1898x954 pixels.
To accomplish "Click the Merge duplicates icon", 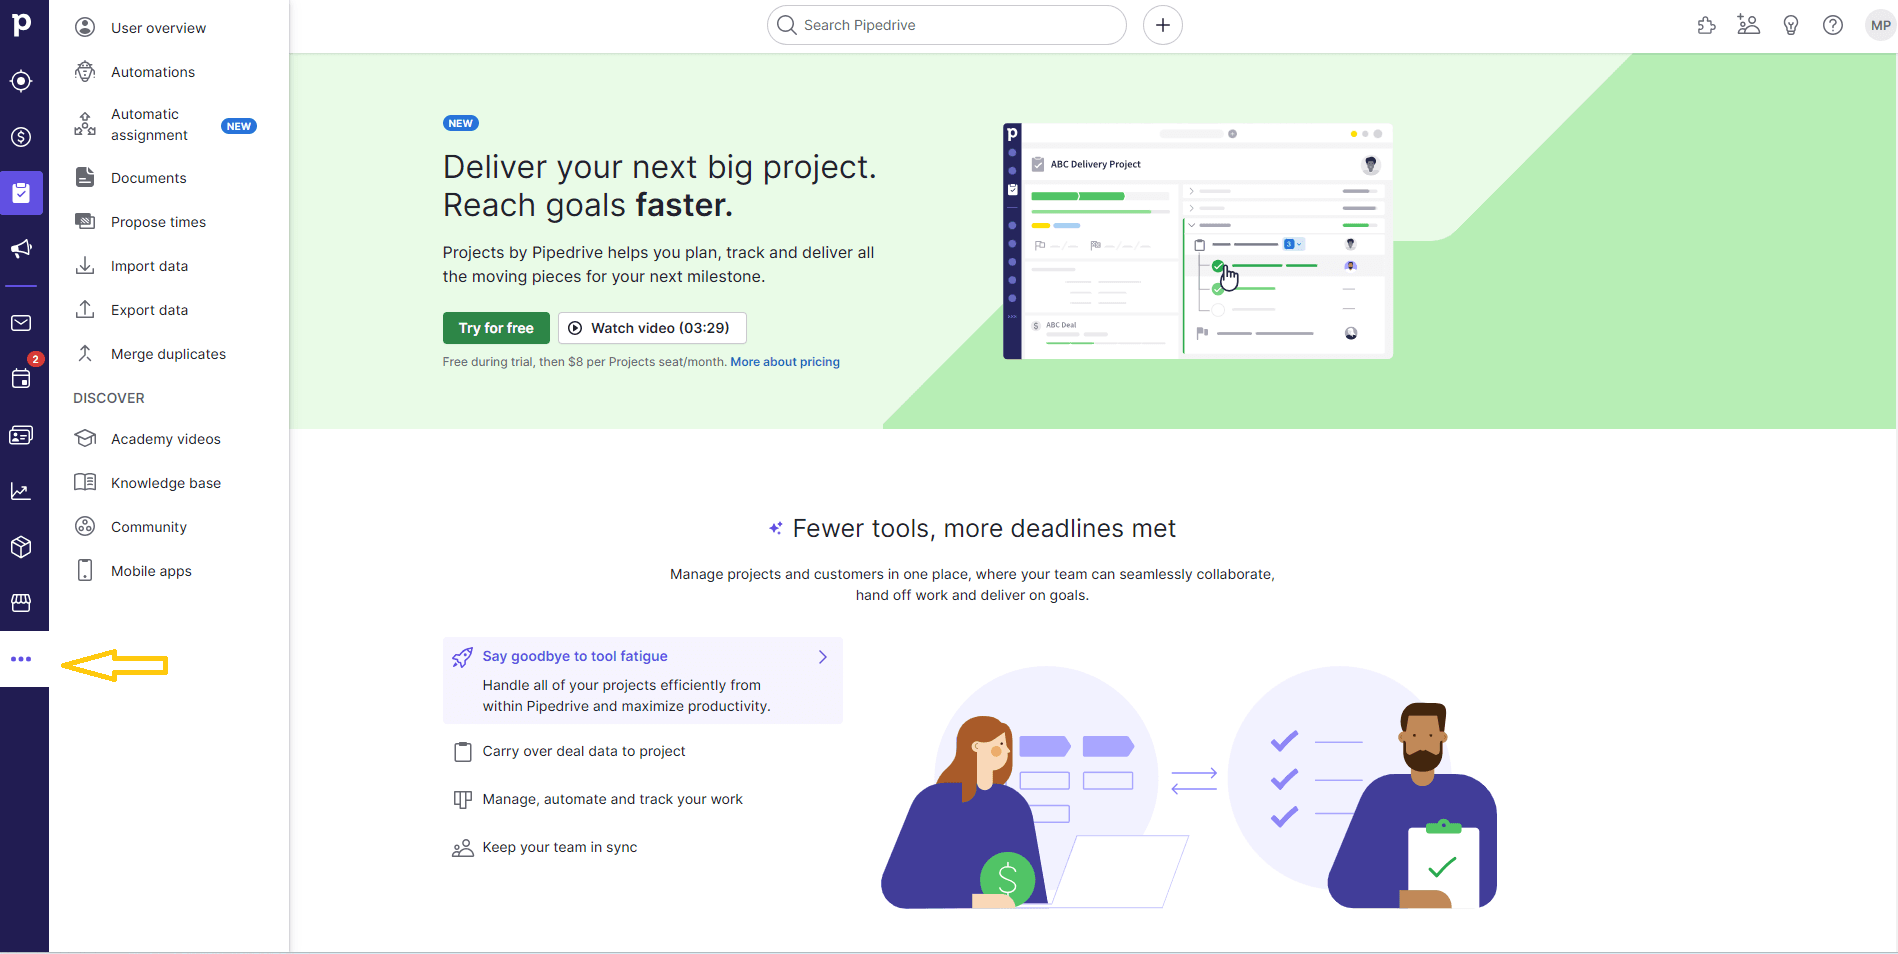I will pos(85,354).
